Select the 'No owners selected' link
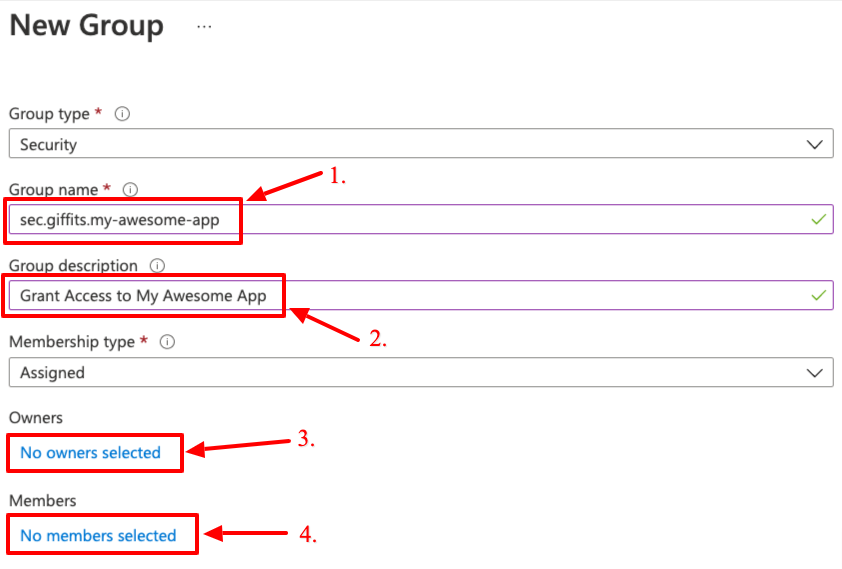 90,453
